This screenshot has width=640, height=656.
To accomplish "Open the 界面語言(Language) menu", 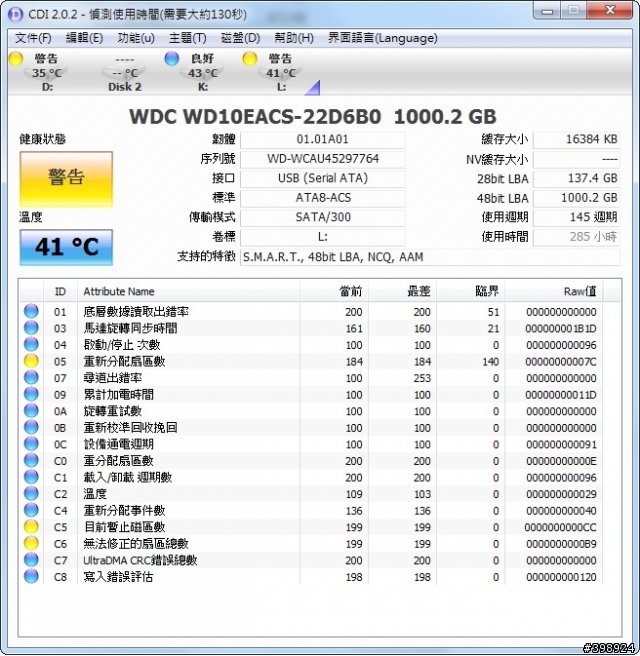I will click(x=382, y=38).
